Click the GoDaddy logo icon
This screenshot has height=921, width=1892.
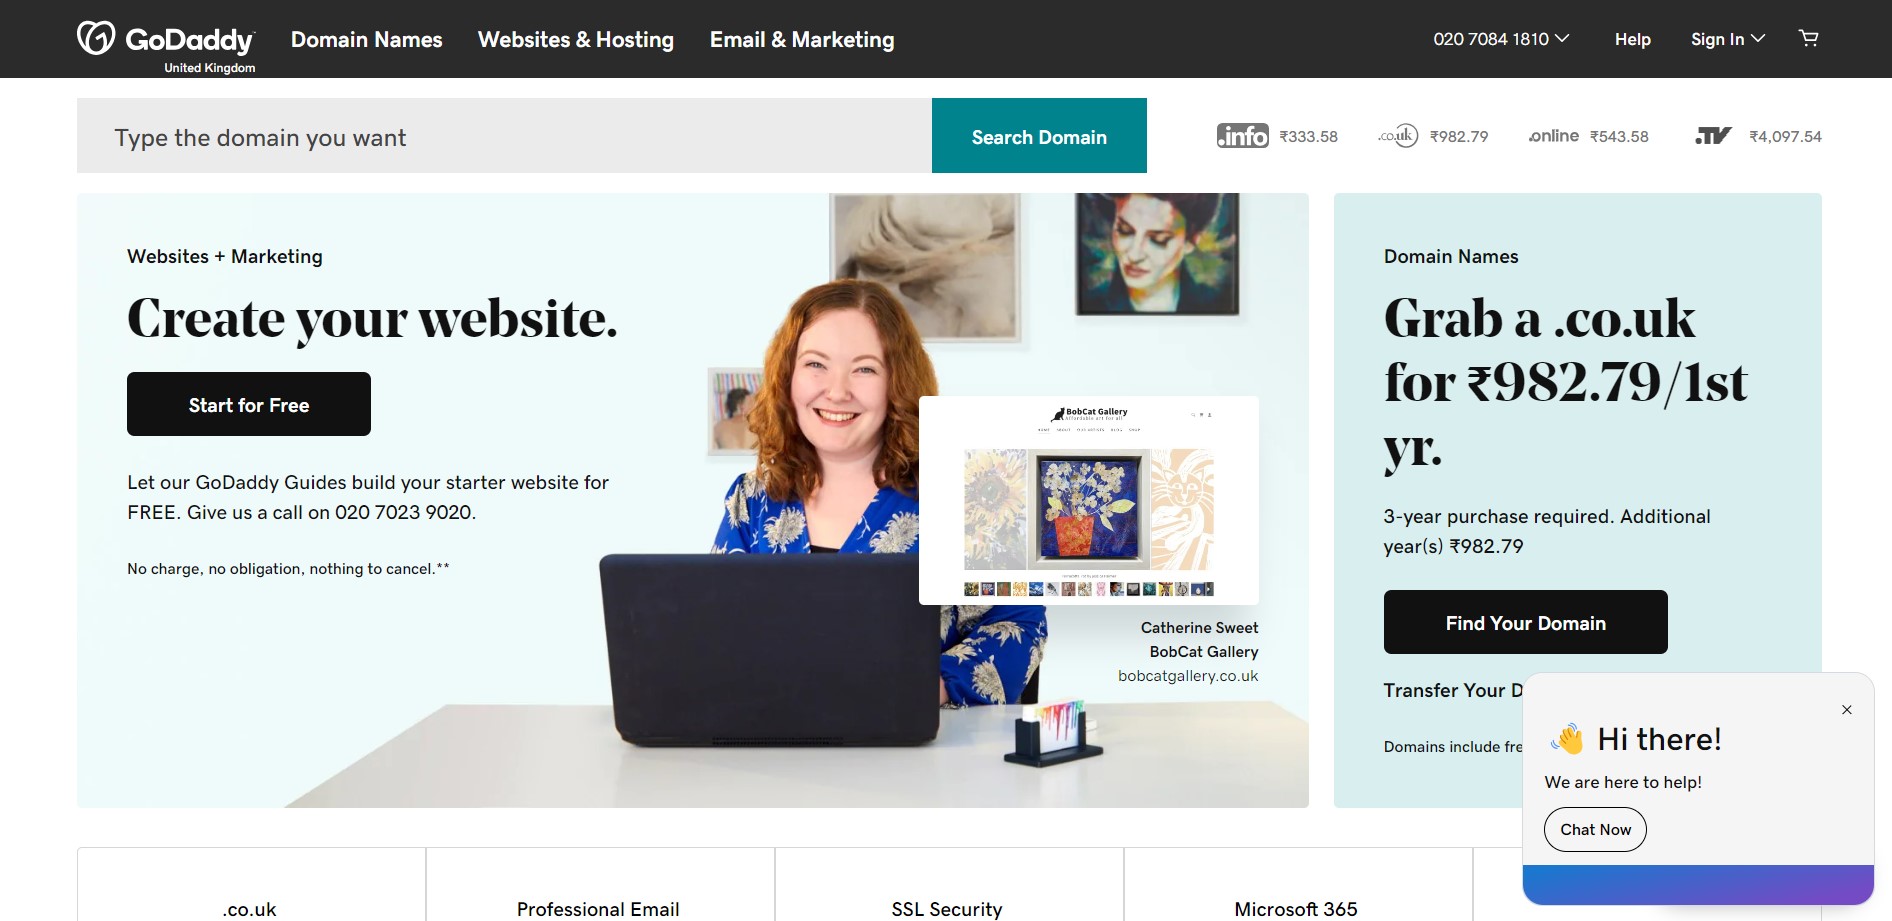(x=97, y=38)
